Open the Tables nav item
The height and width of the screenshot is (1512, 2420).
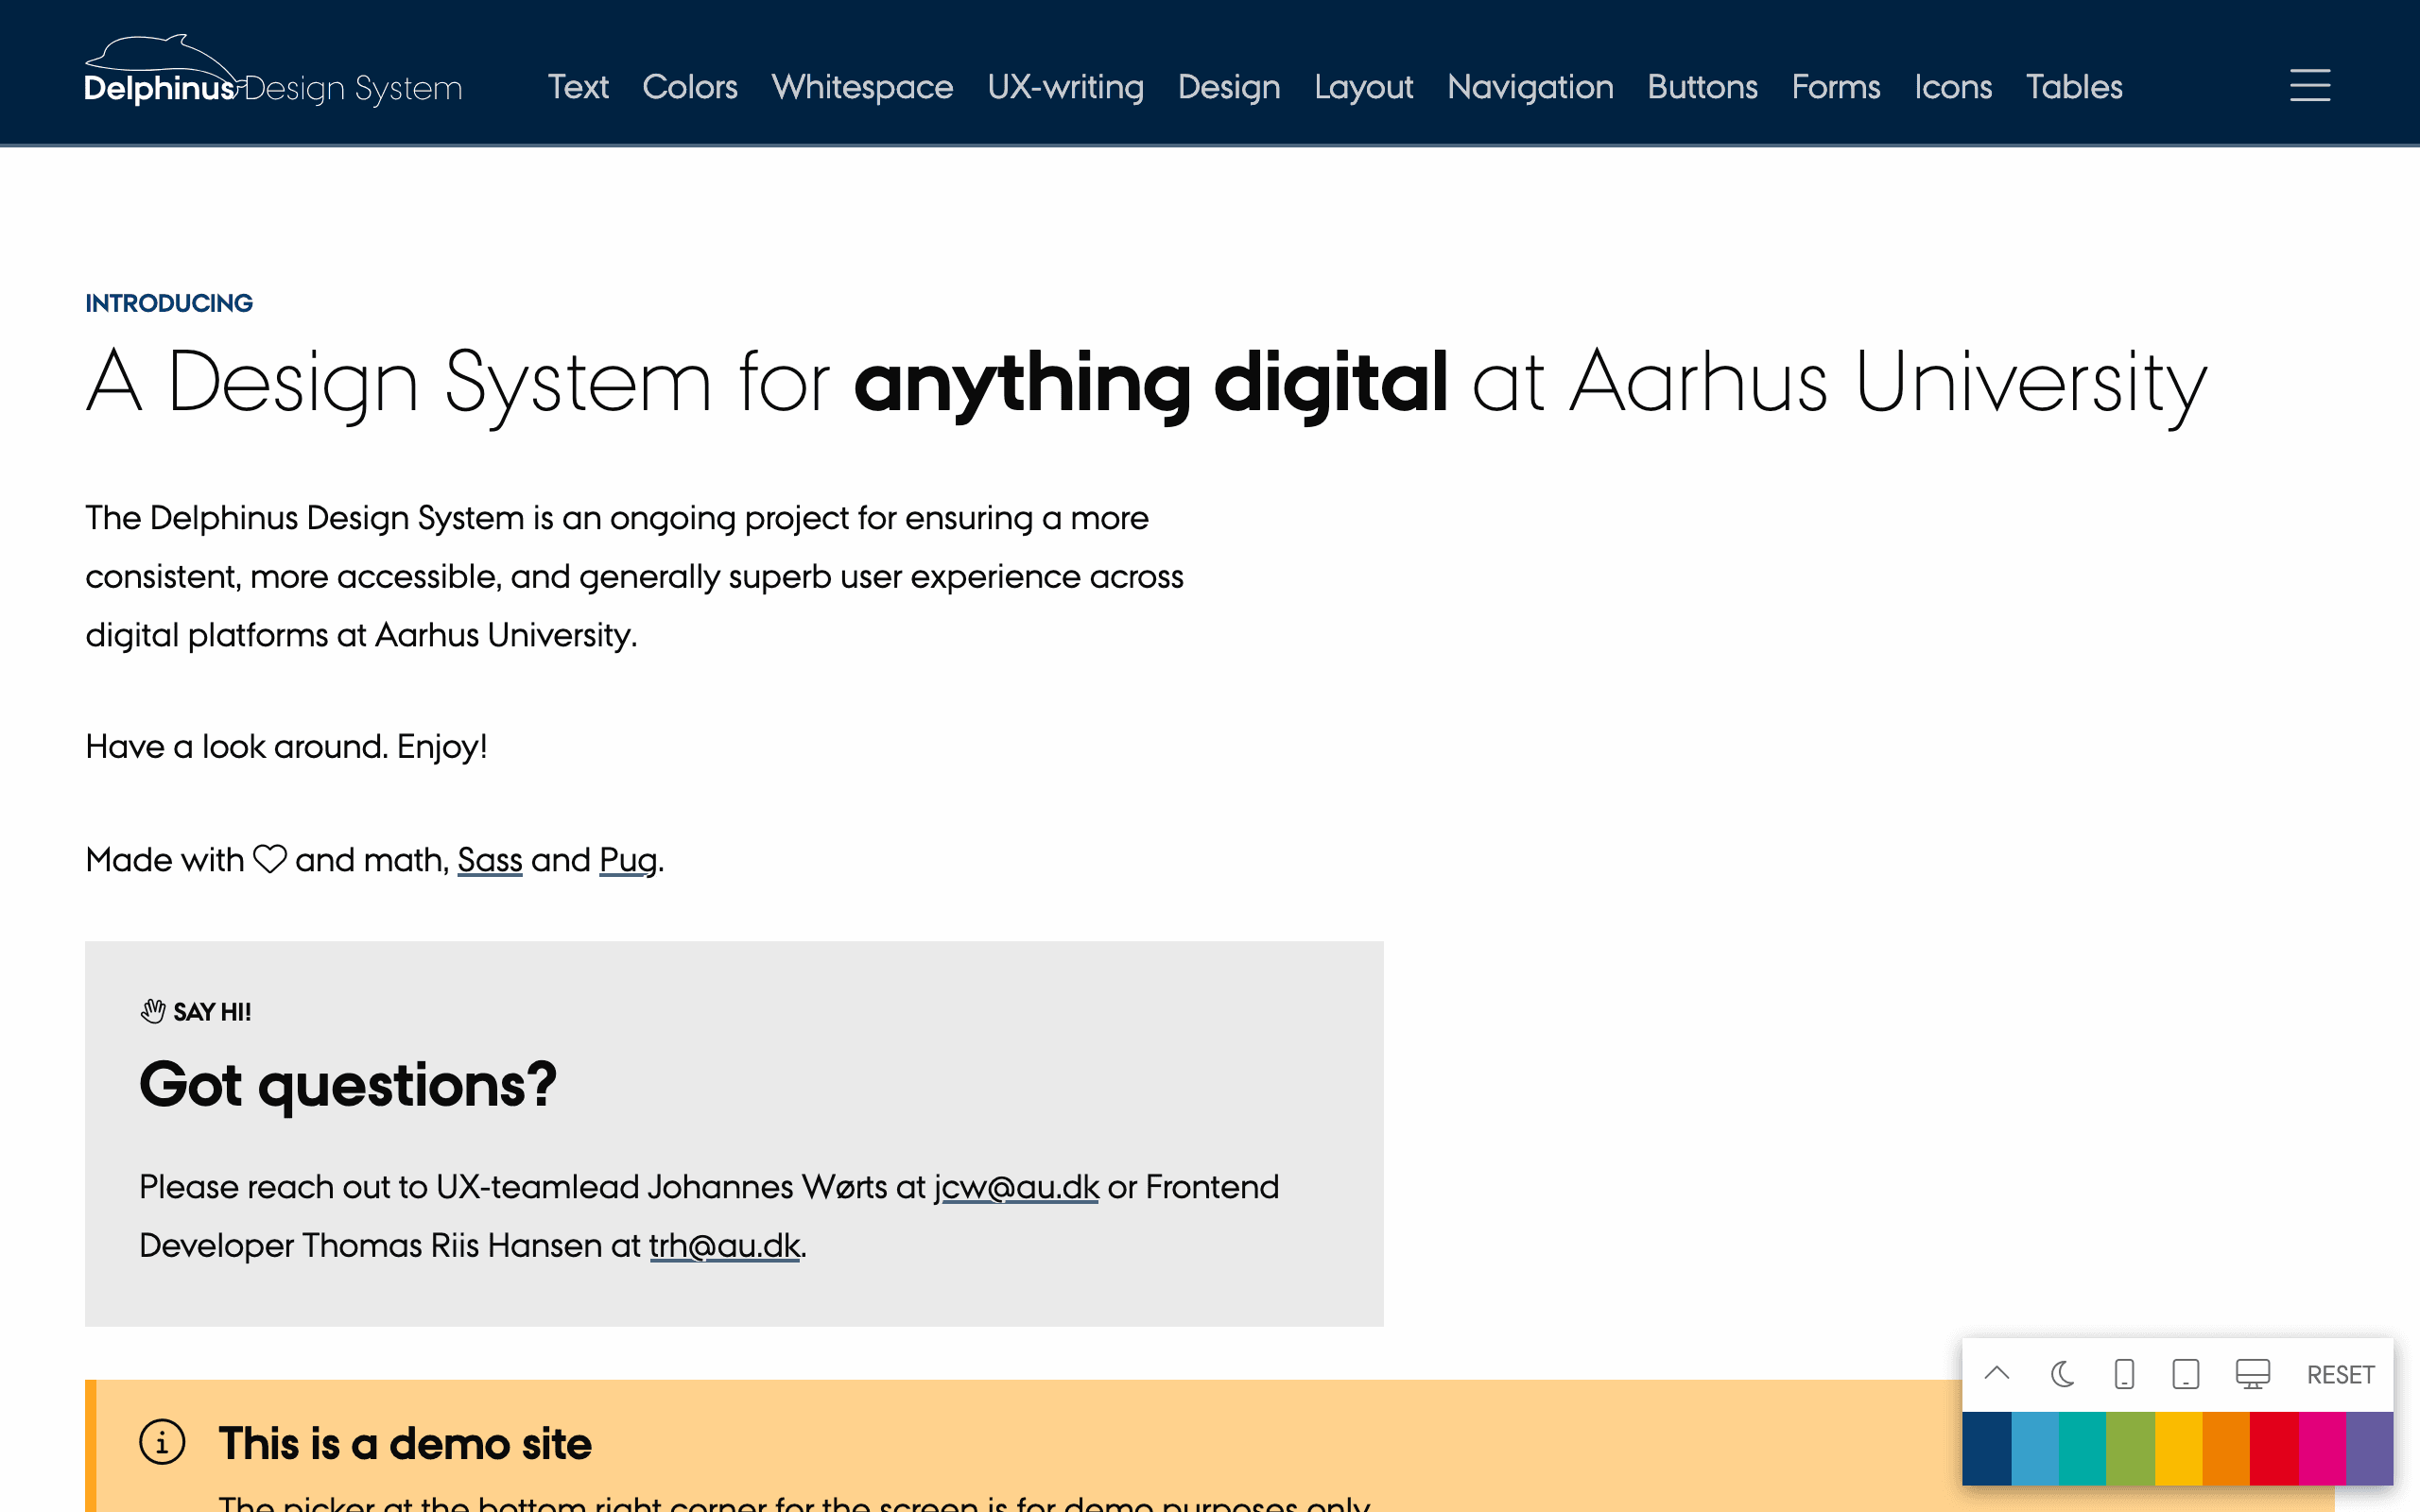click(x=2074, y=87)
